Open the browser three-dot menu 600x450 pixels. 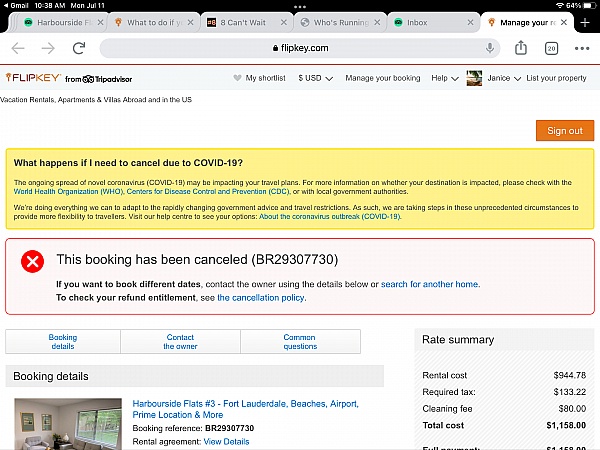582,48
